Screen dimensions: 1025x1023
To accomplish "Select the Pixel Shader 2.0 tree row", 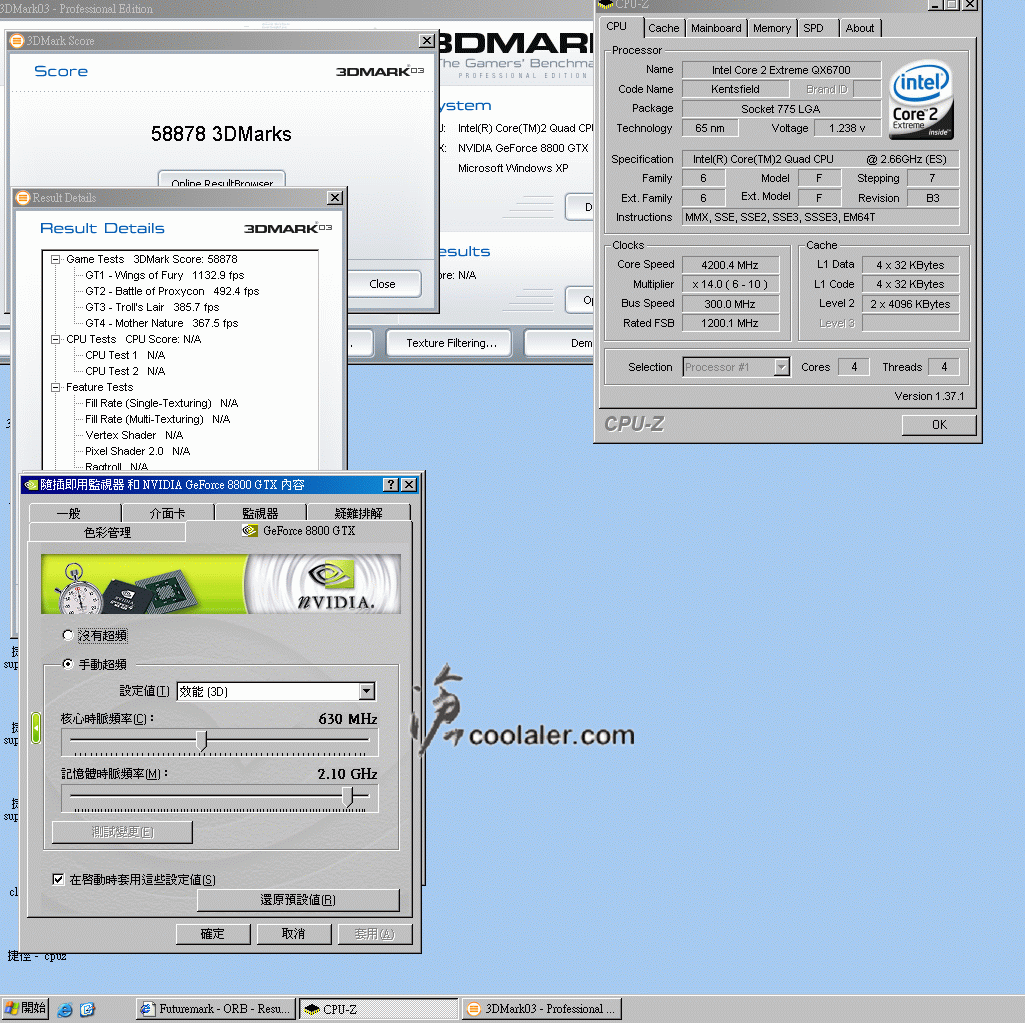I will click(x=137, y=451).
